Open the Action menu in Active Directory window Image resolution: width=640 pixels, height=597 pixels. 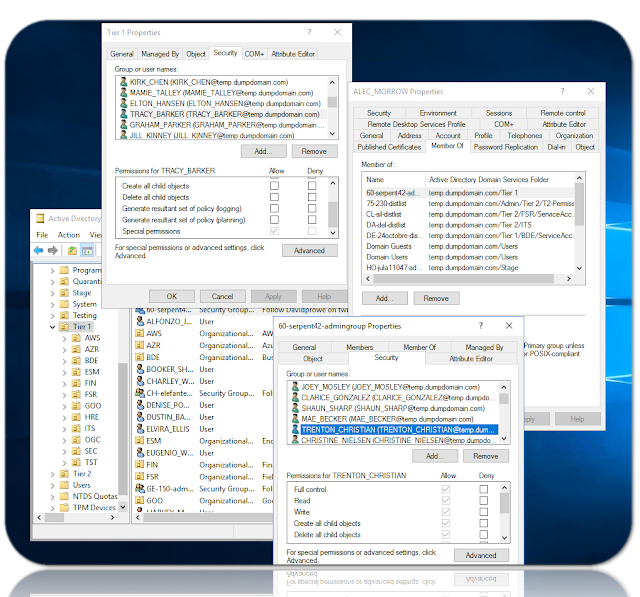(x=69, y=235)
